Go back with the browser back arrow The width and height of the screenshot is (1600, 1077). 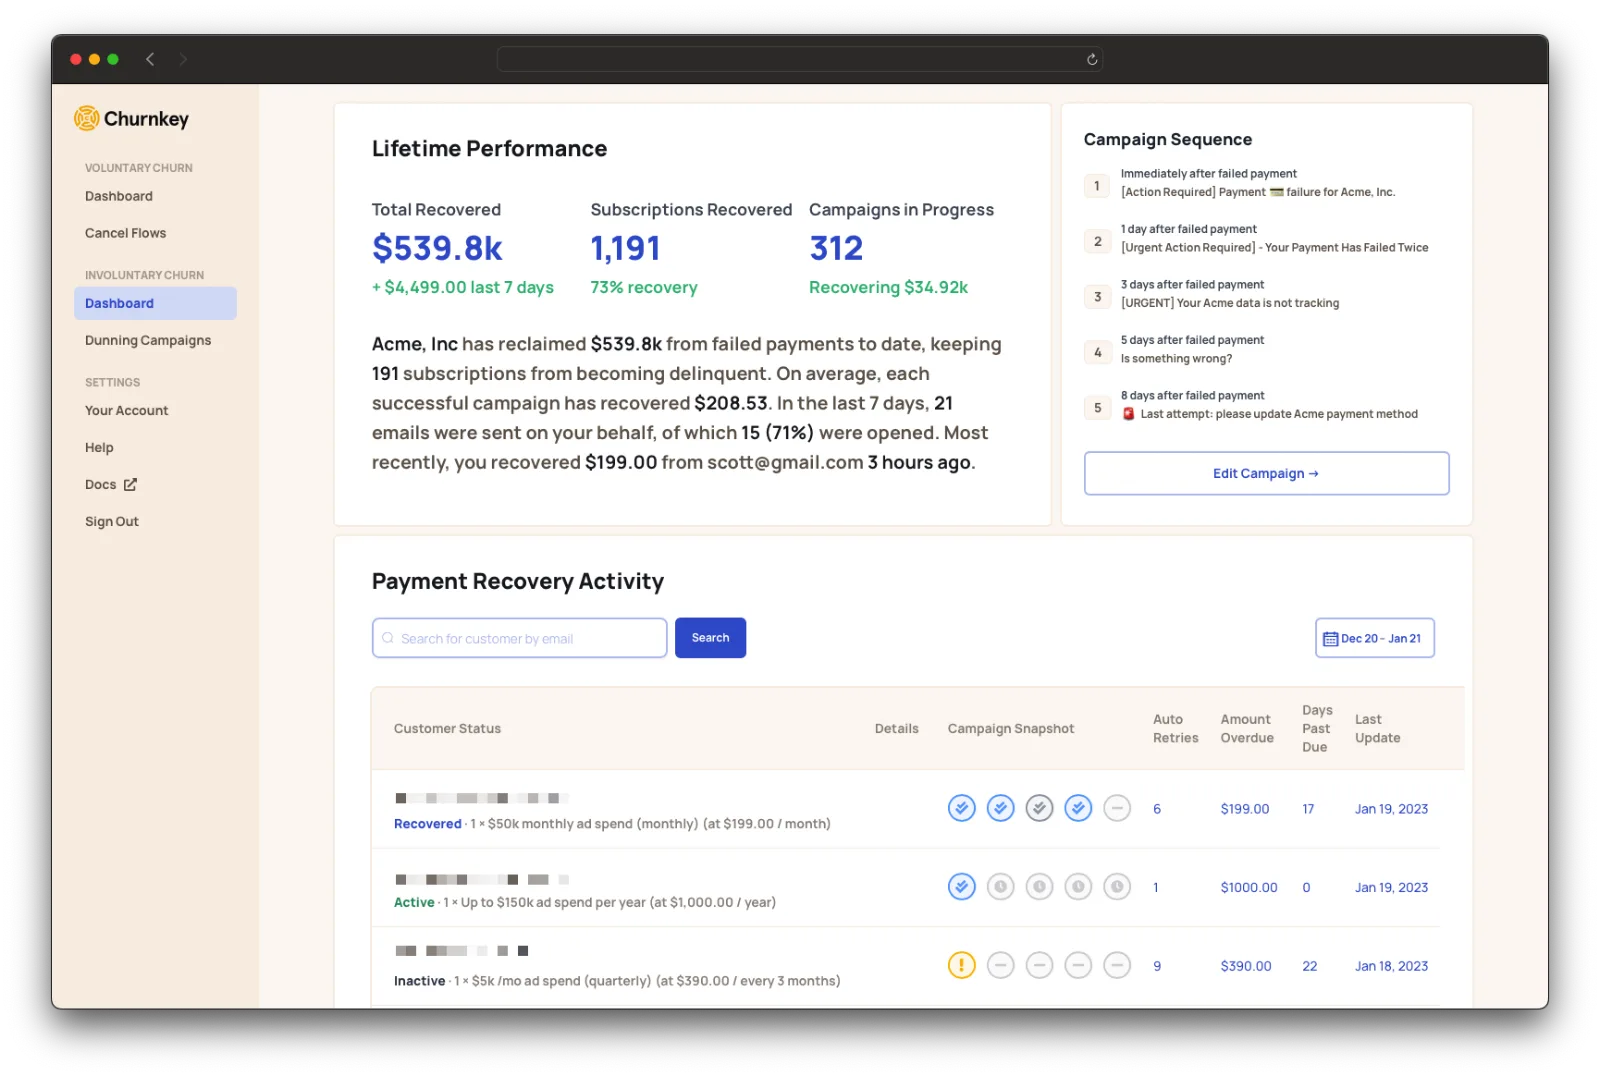tap(150, 59)
